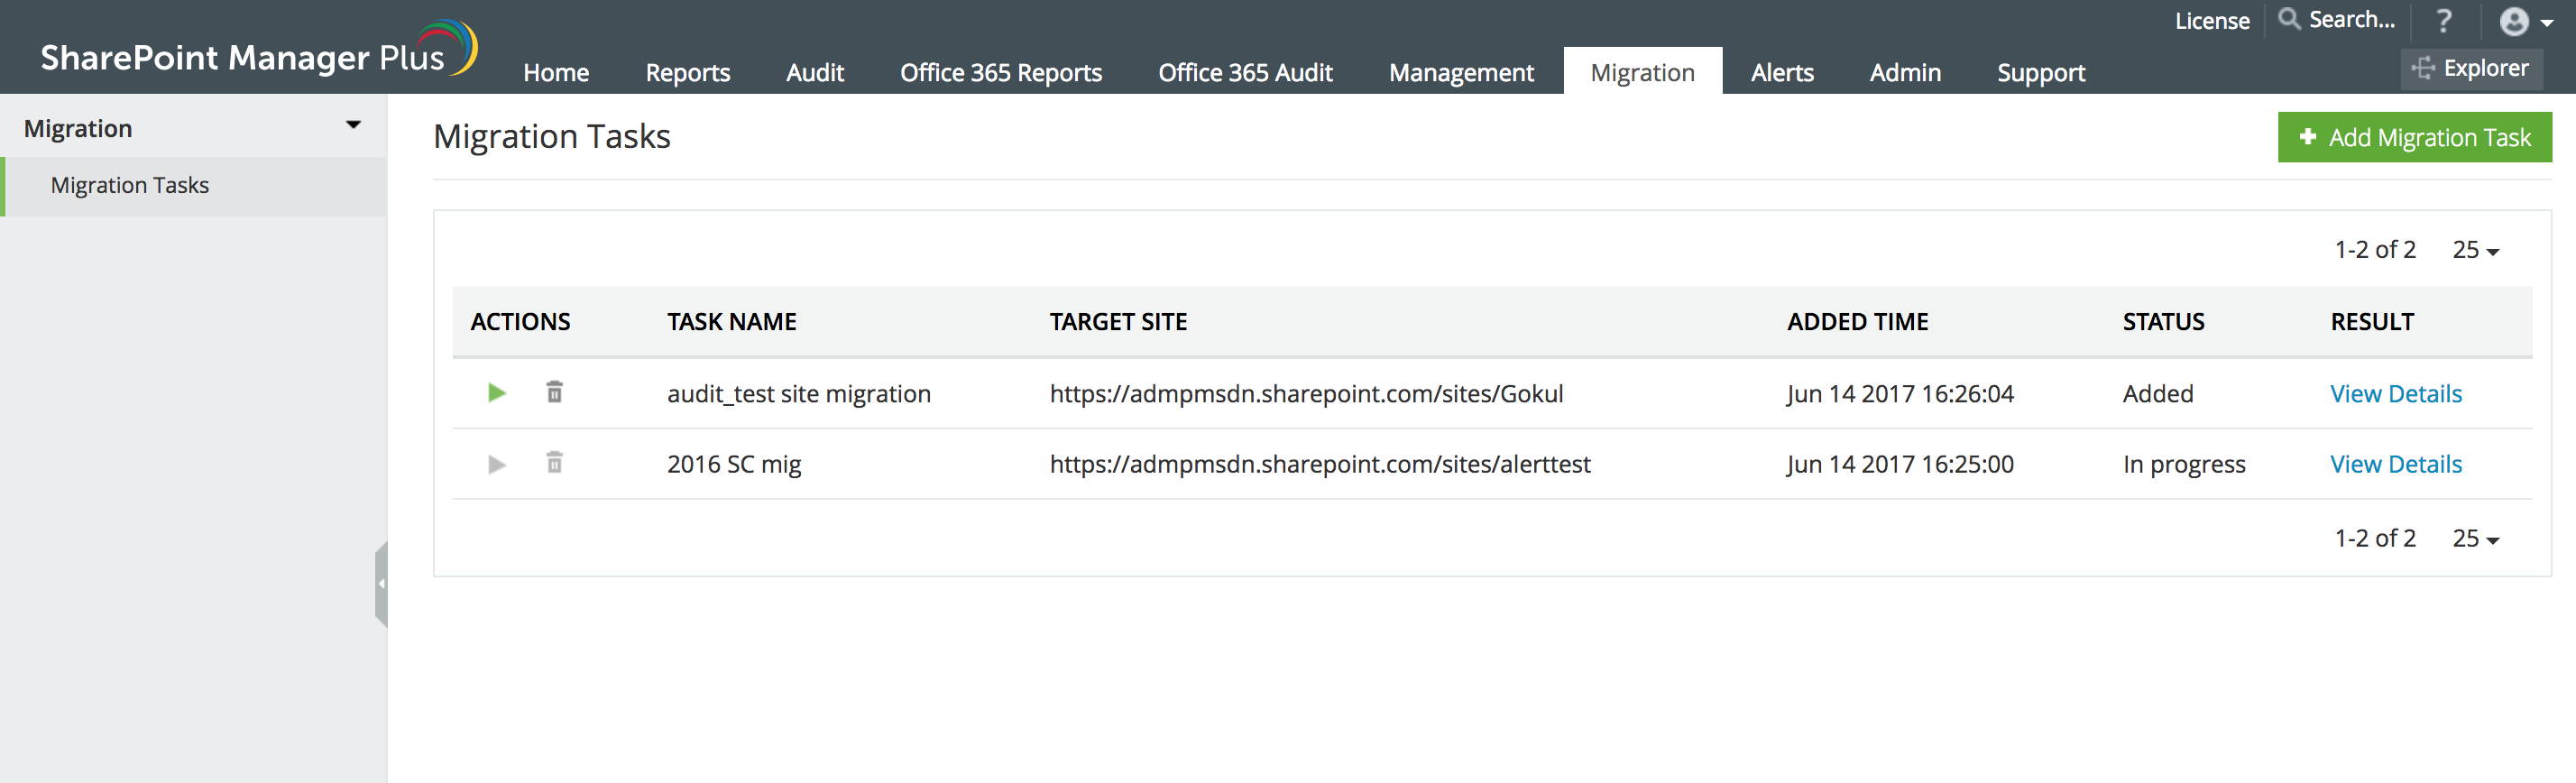Screen dimensions: 2576x783
Task: View Details for audit_test site migration
Action: [2395, 394]
